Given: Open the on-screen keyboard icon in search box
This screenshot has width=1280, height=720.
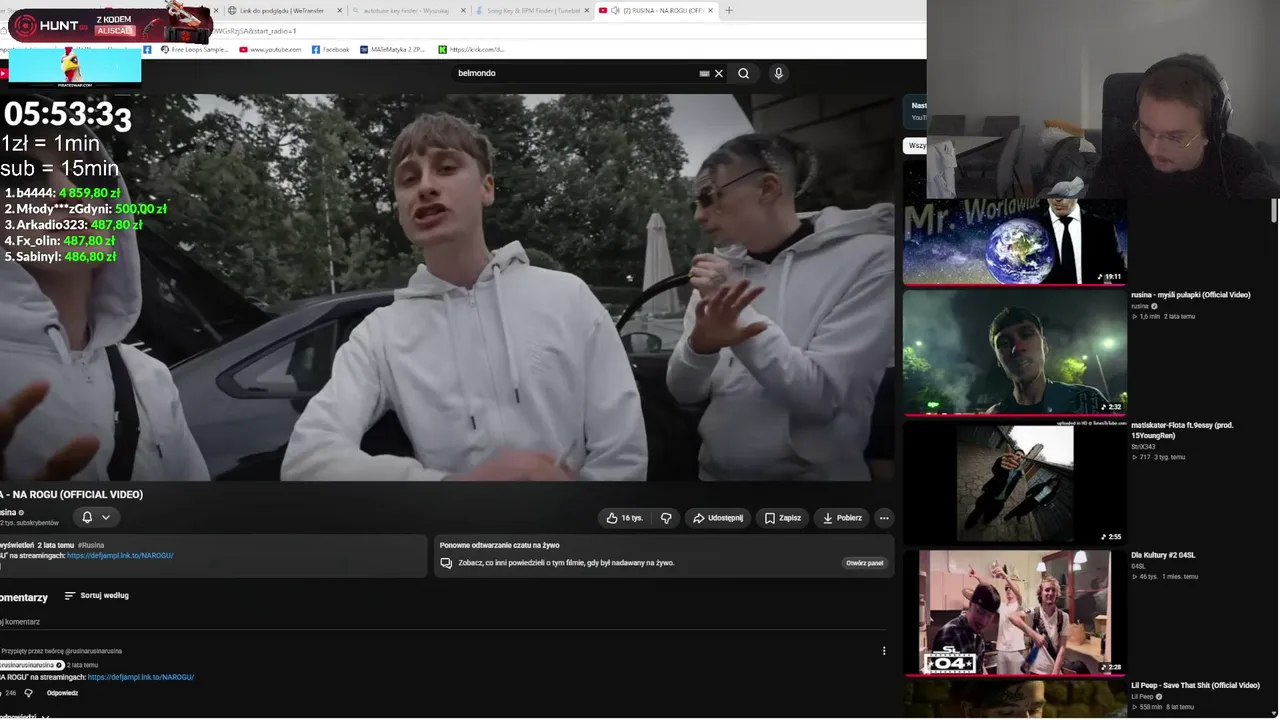Looking at the screenshot, I should pos(704,73).
